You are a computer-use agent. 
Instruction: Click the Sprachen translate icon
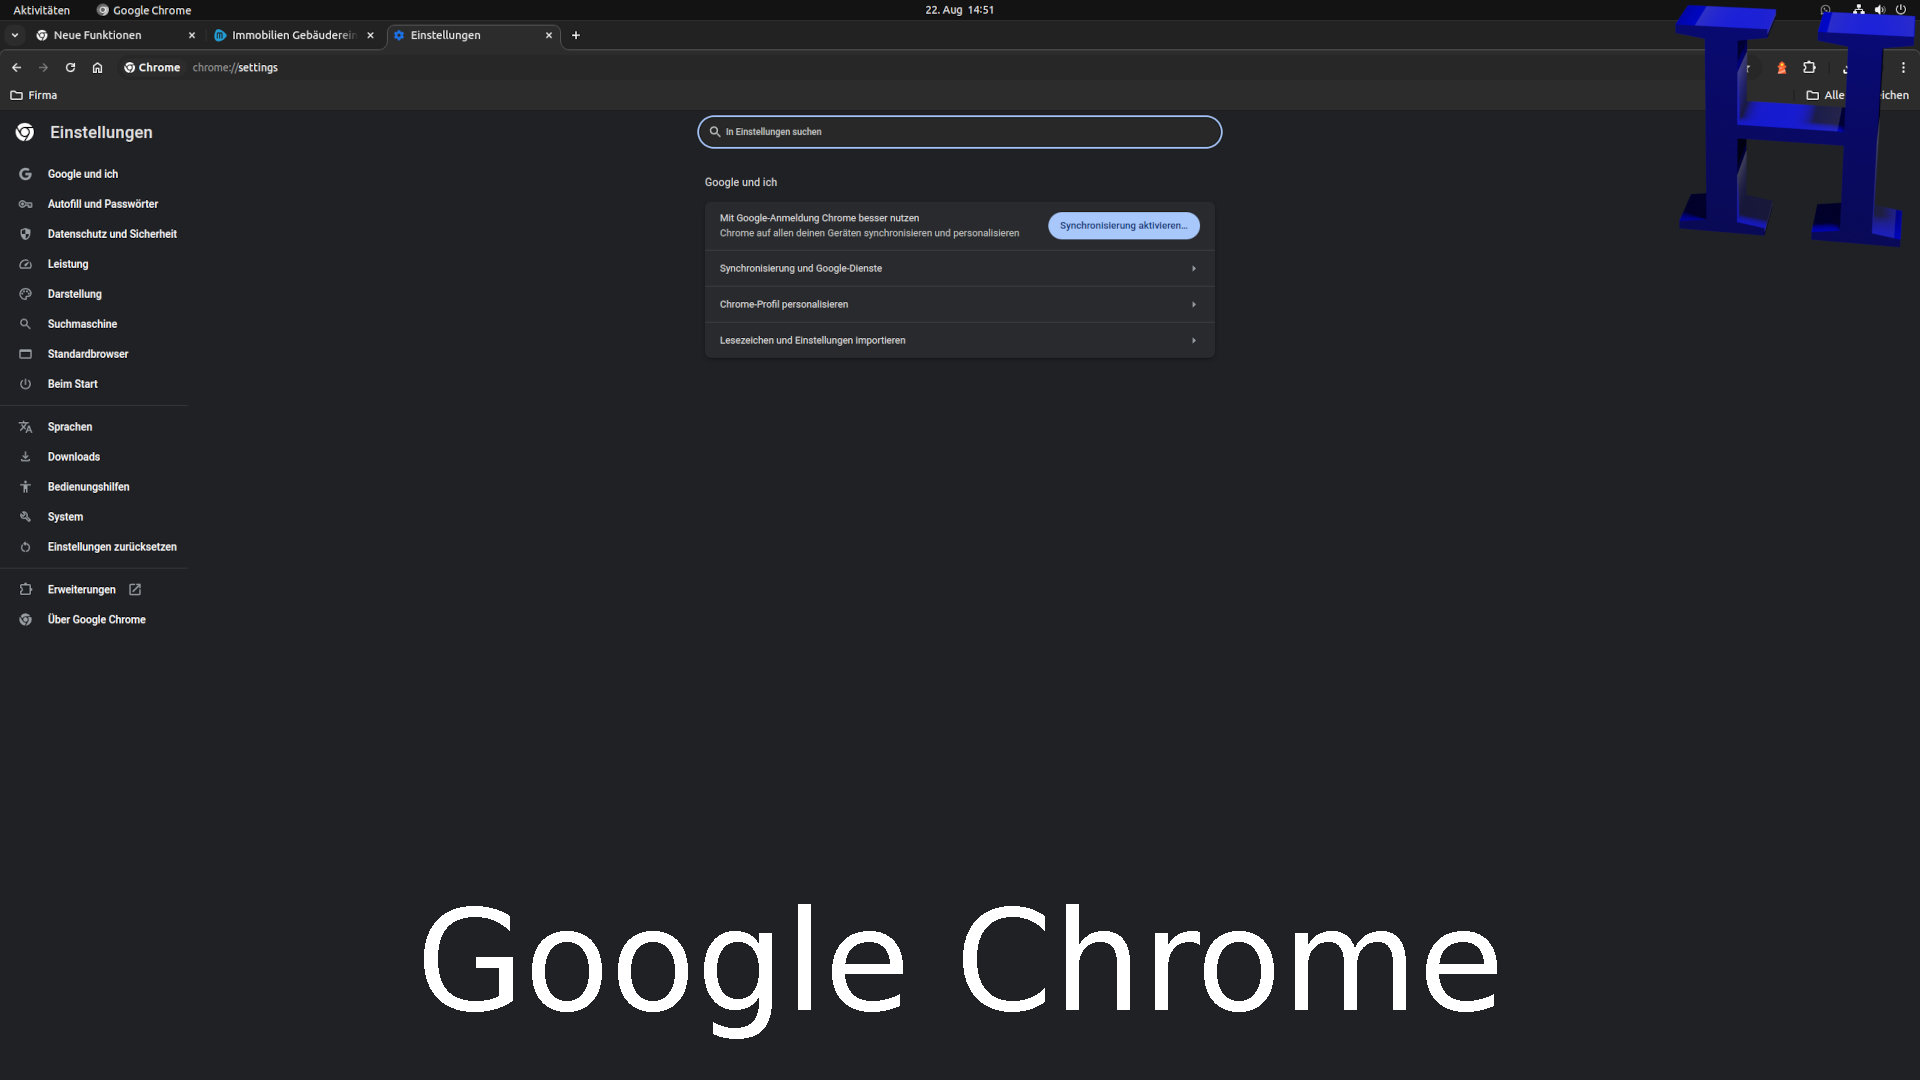click(25, 427)
